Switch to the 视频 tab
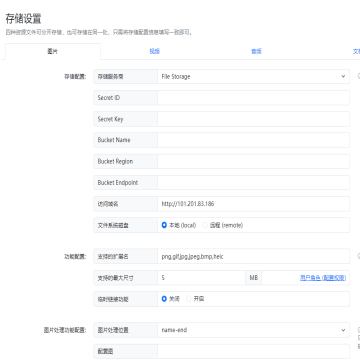360x360 pixels. 154,52
